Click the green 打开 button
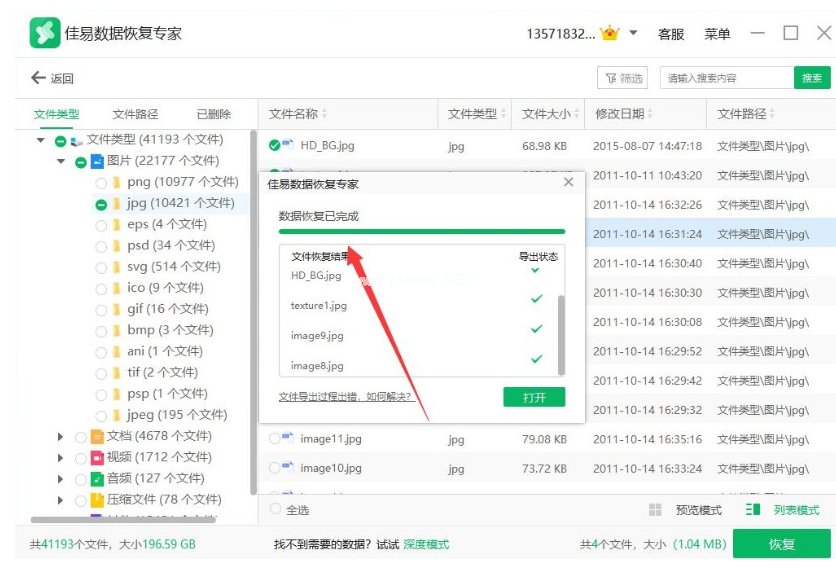 tap(534, 397)
